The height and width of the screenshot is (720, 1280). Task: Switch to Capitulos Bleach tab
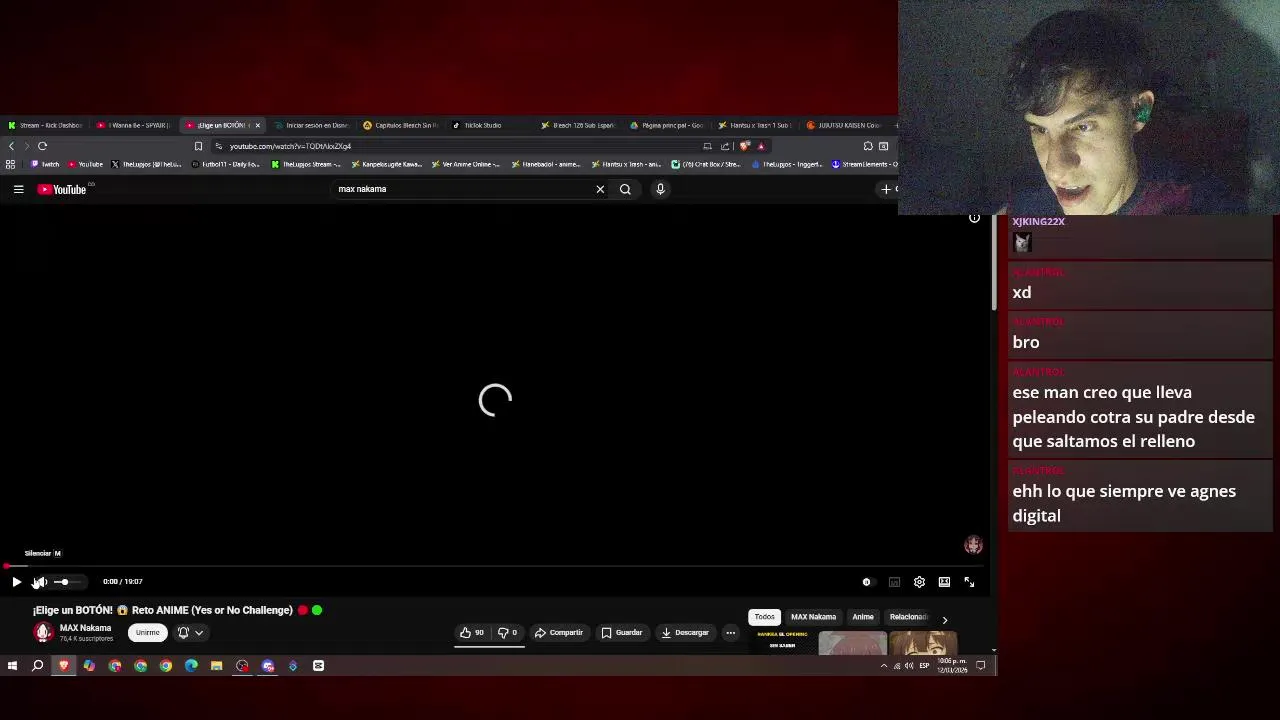tap(400, 125)
